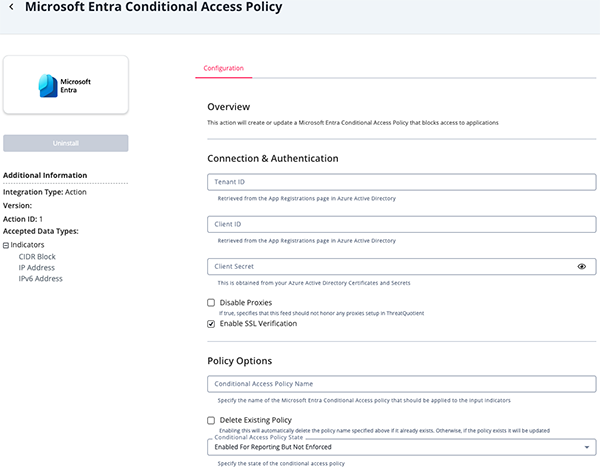The width and height of the screenshot is (600, 468).
Task: Uncheck Enable SSL Verification
Action: [211, 324]
